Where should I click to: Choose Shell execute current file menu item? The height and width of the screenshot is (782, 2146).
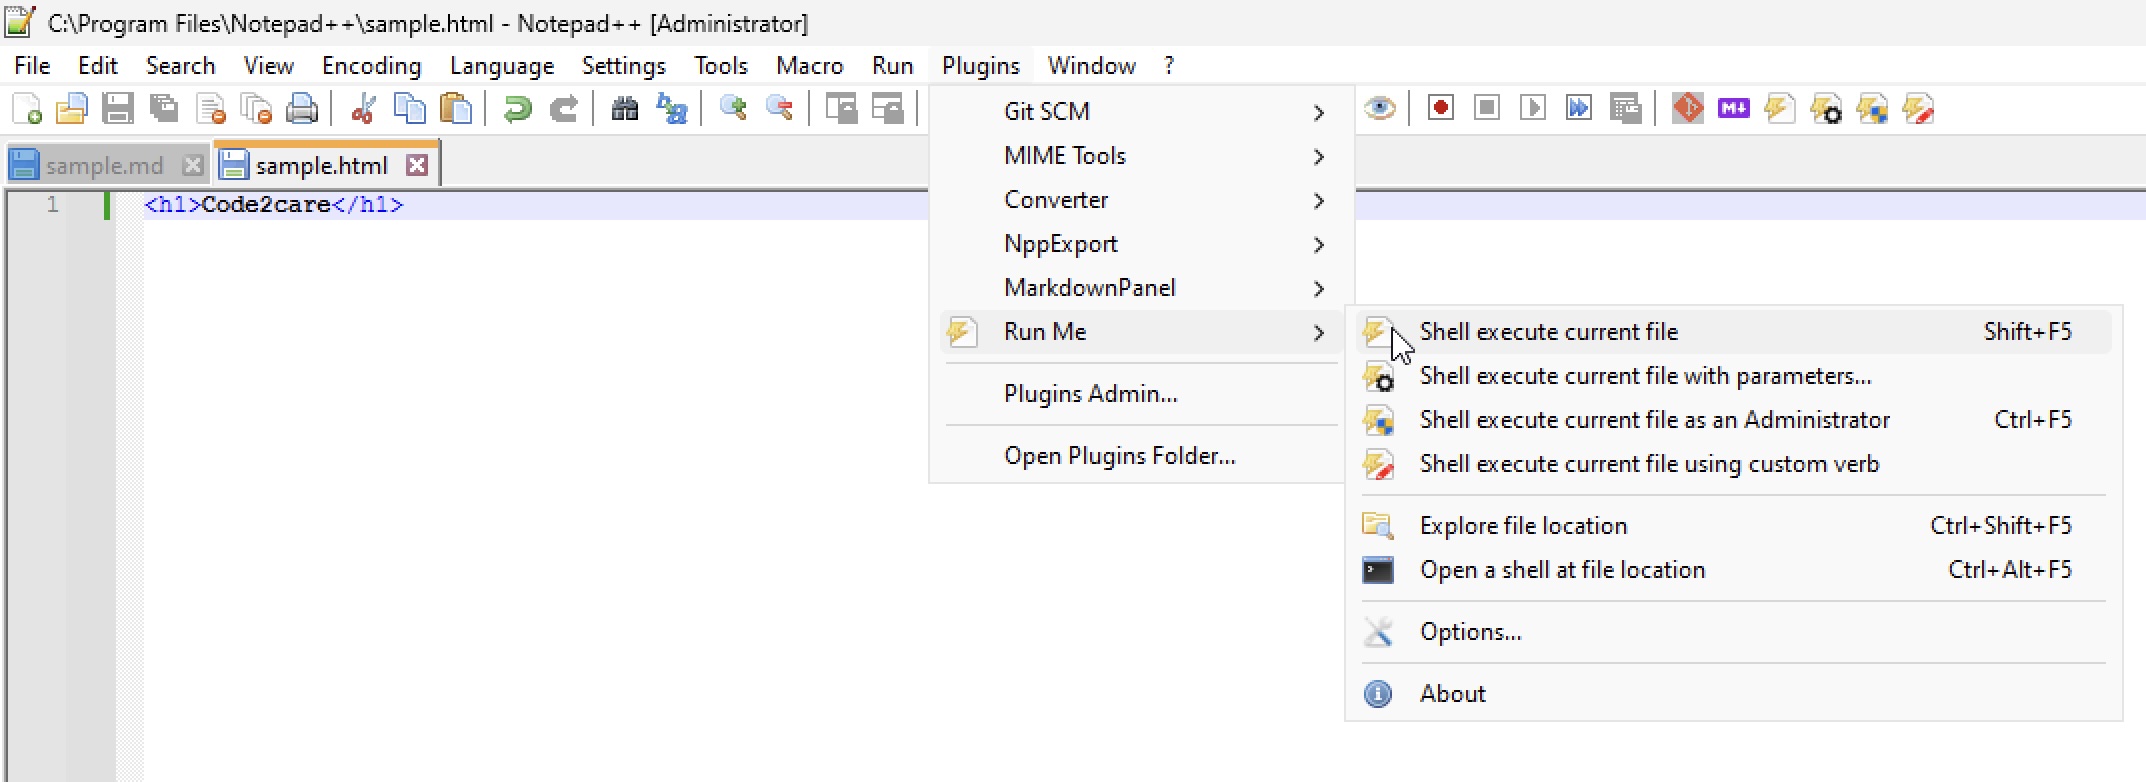pyautogui.click(x=1733, y=332)
